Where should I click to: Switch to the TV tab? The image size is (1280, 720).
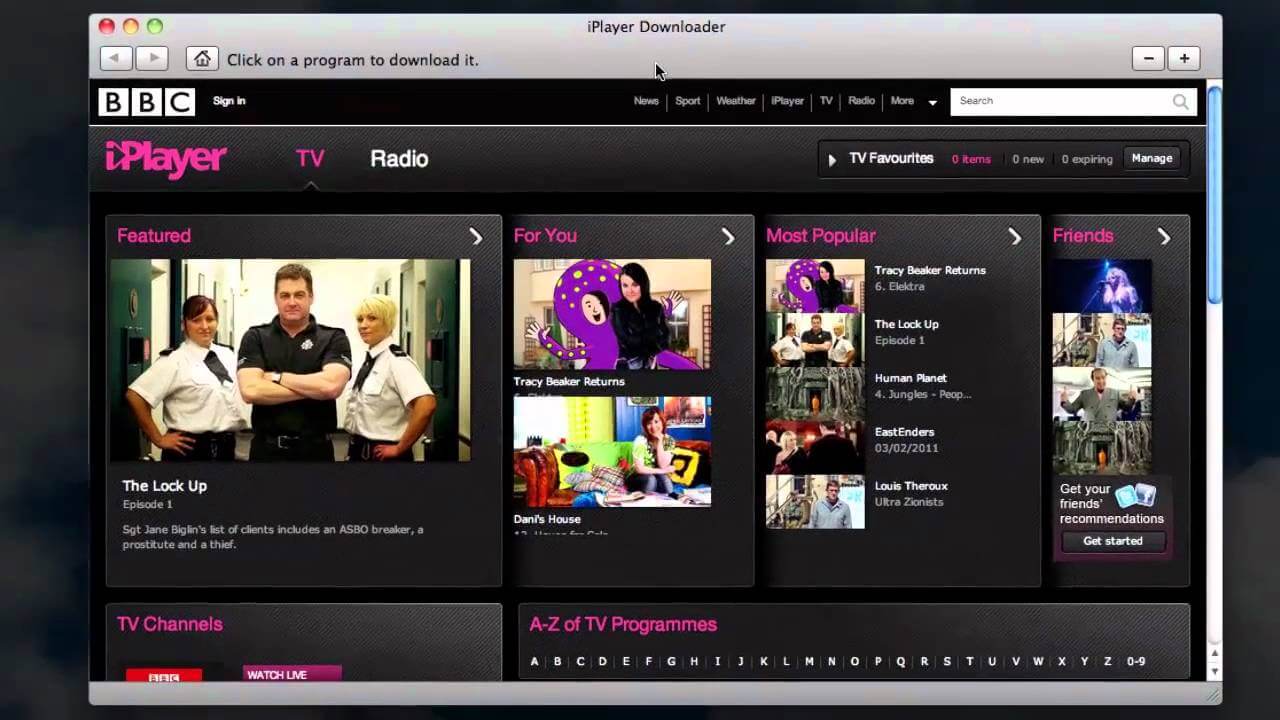(x=310, y=158)
